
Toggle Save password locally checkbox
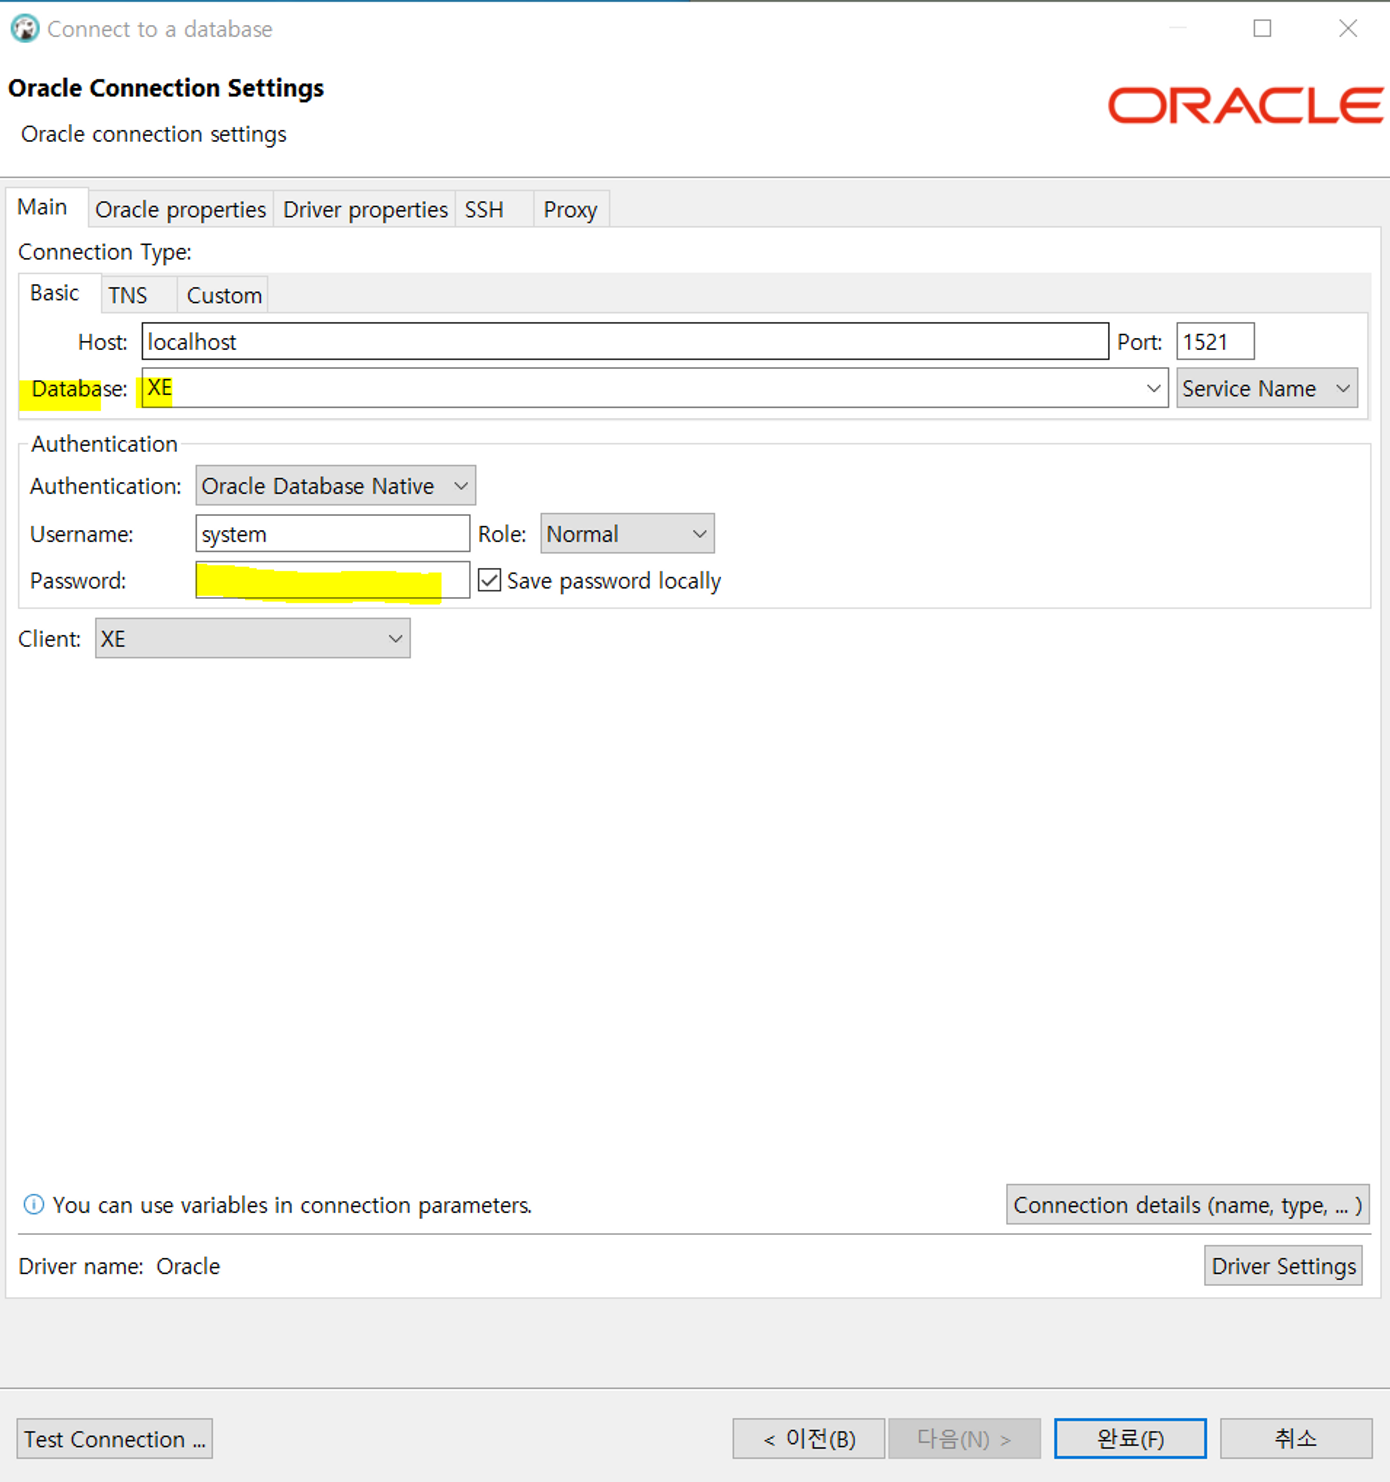tap(489, 580)
